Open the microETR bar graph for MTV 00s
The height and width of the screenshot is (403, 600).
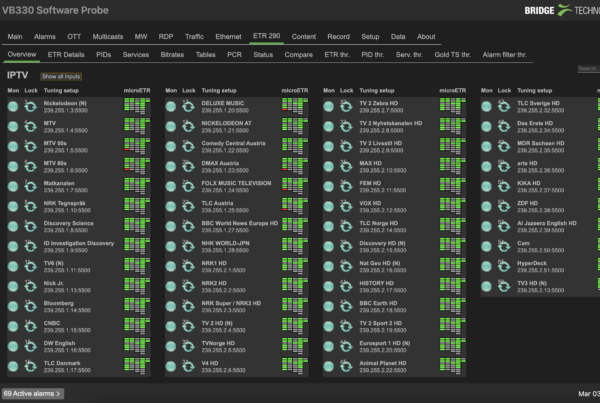click(137, 146)
